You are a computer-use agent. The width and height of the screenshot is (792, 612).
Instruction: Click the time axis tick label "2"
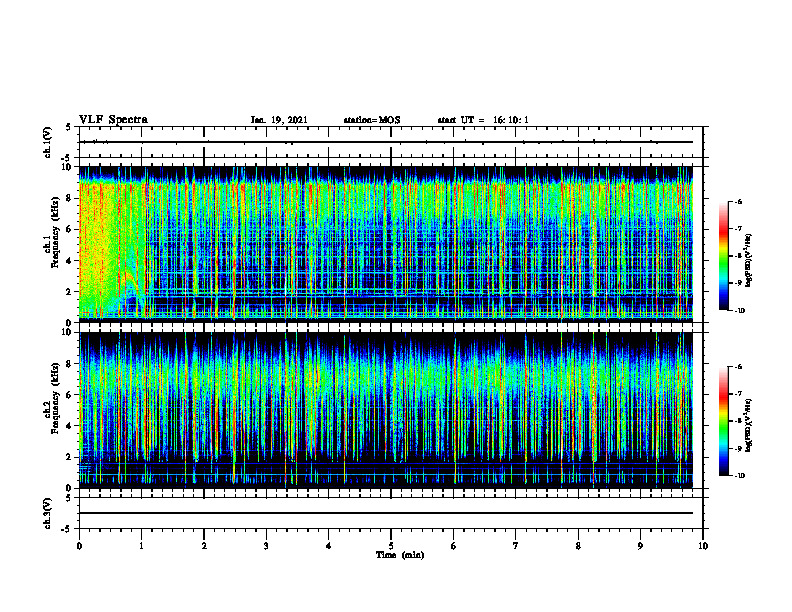coord(204,546)
